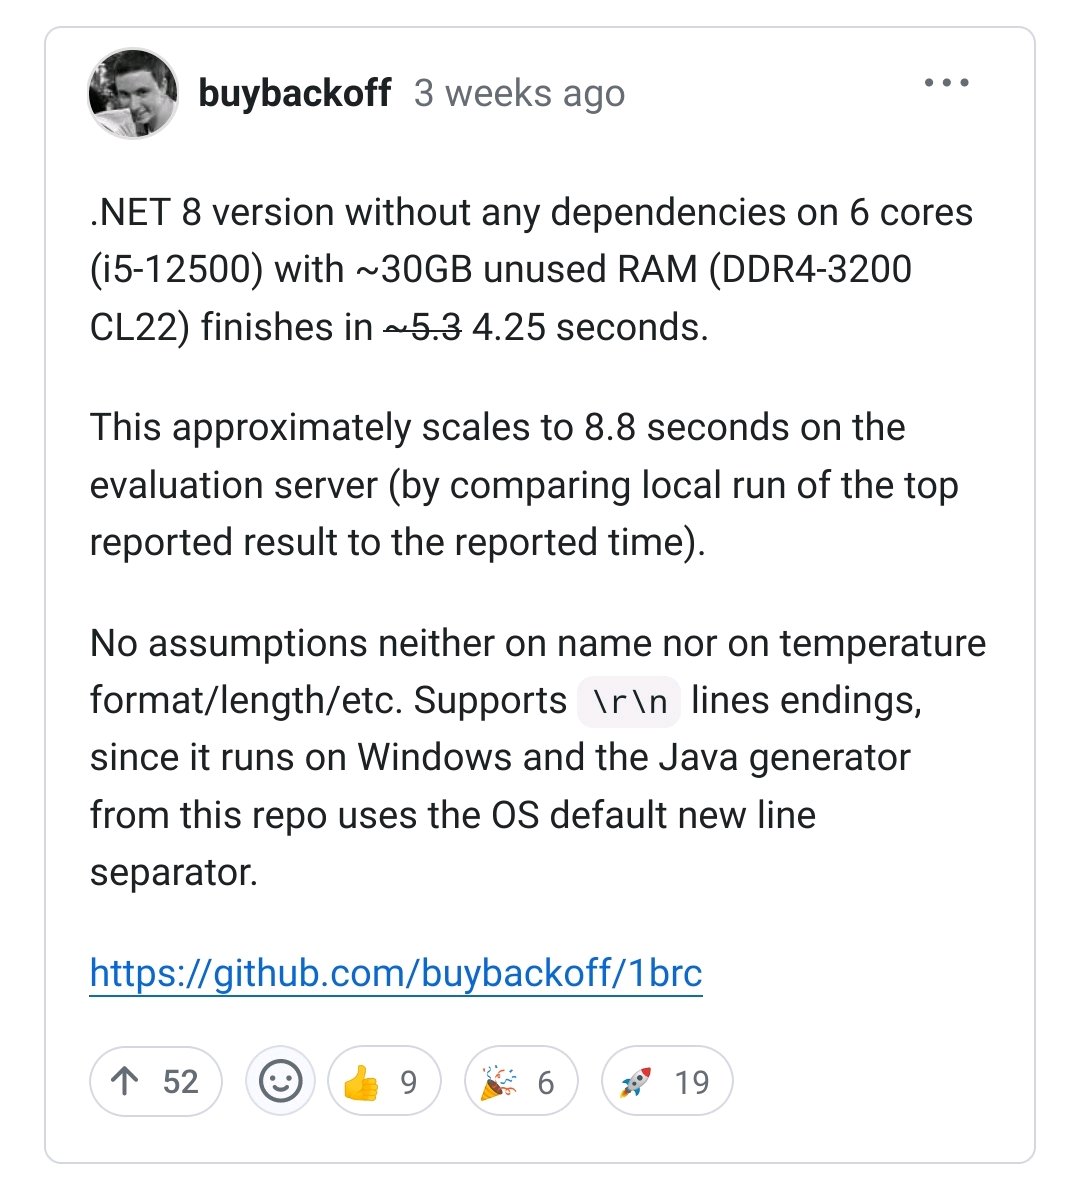Viewport: 1080px width, 1184px height.
Task: Toggle the rocket reaction
Action: [667, 1081]
